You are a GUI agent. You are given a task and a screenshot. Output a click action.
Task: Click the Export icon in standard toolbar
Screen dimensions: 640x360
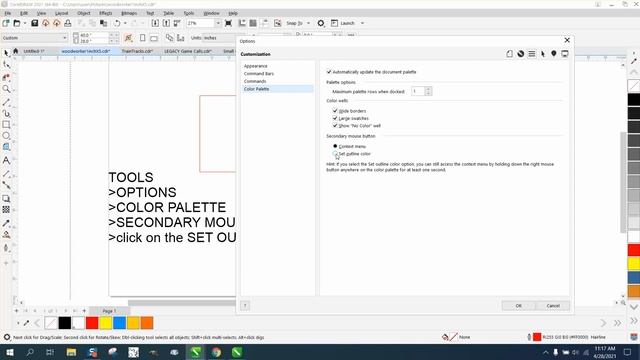tap(166, 23)
